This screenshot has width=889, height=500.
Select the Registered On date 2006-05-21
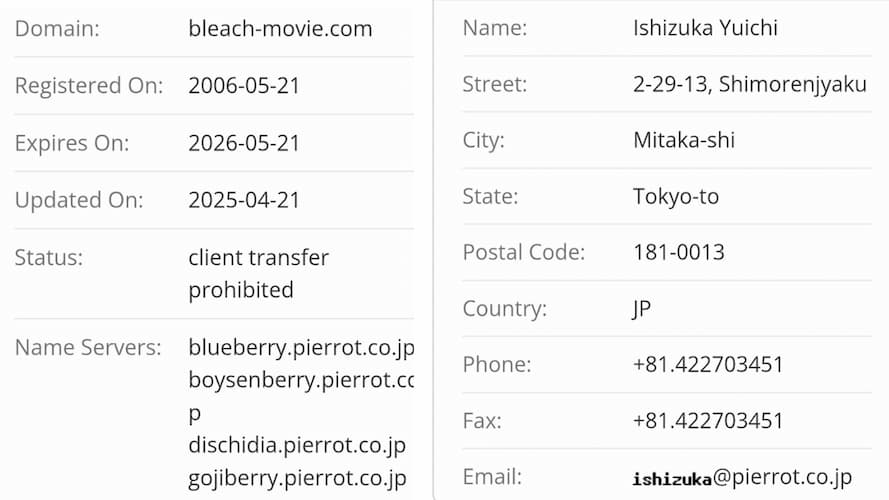[244, 86]
